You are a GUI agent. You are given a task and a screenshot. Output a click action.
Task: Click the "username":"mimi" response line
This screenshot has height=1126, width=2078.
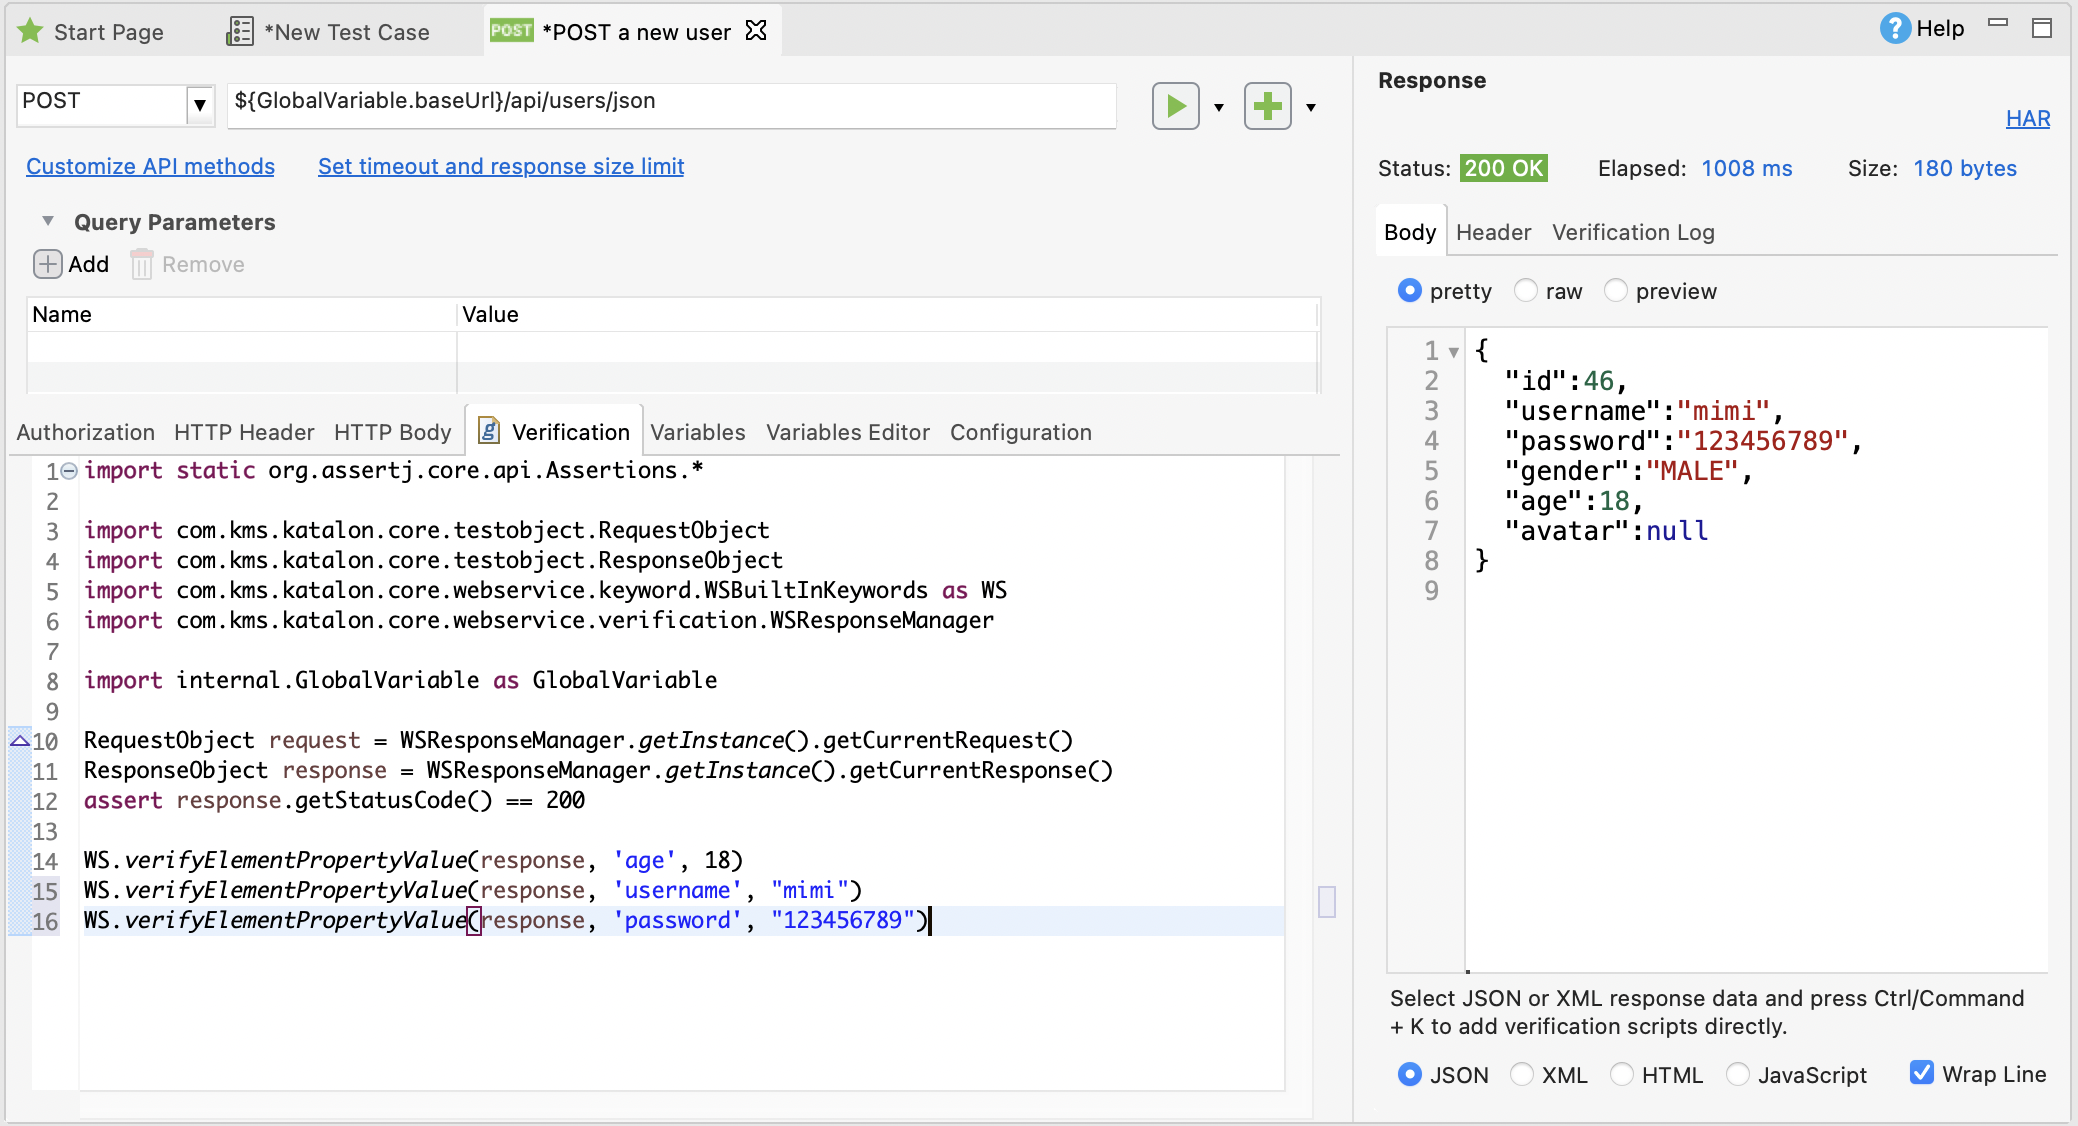[x=1645, y=411]
